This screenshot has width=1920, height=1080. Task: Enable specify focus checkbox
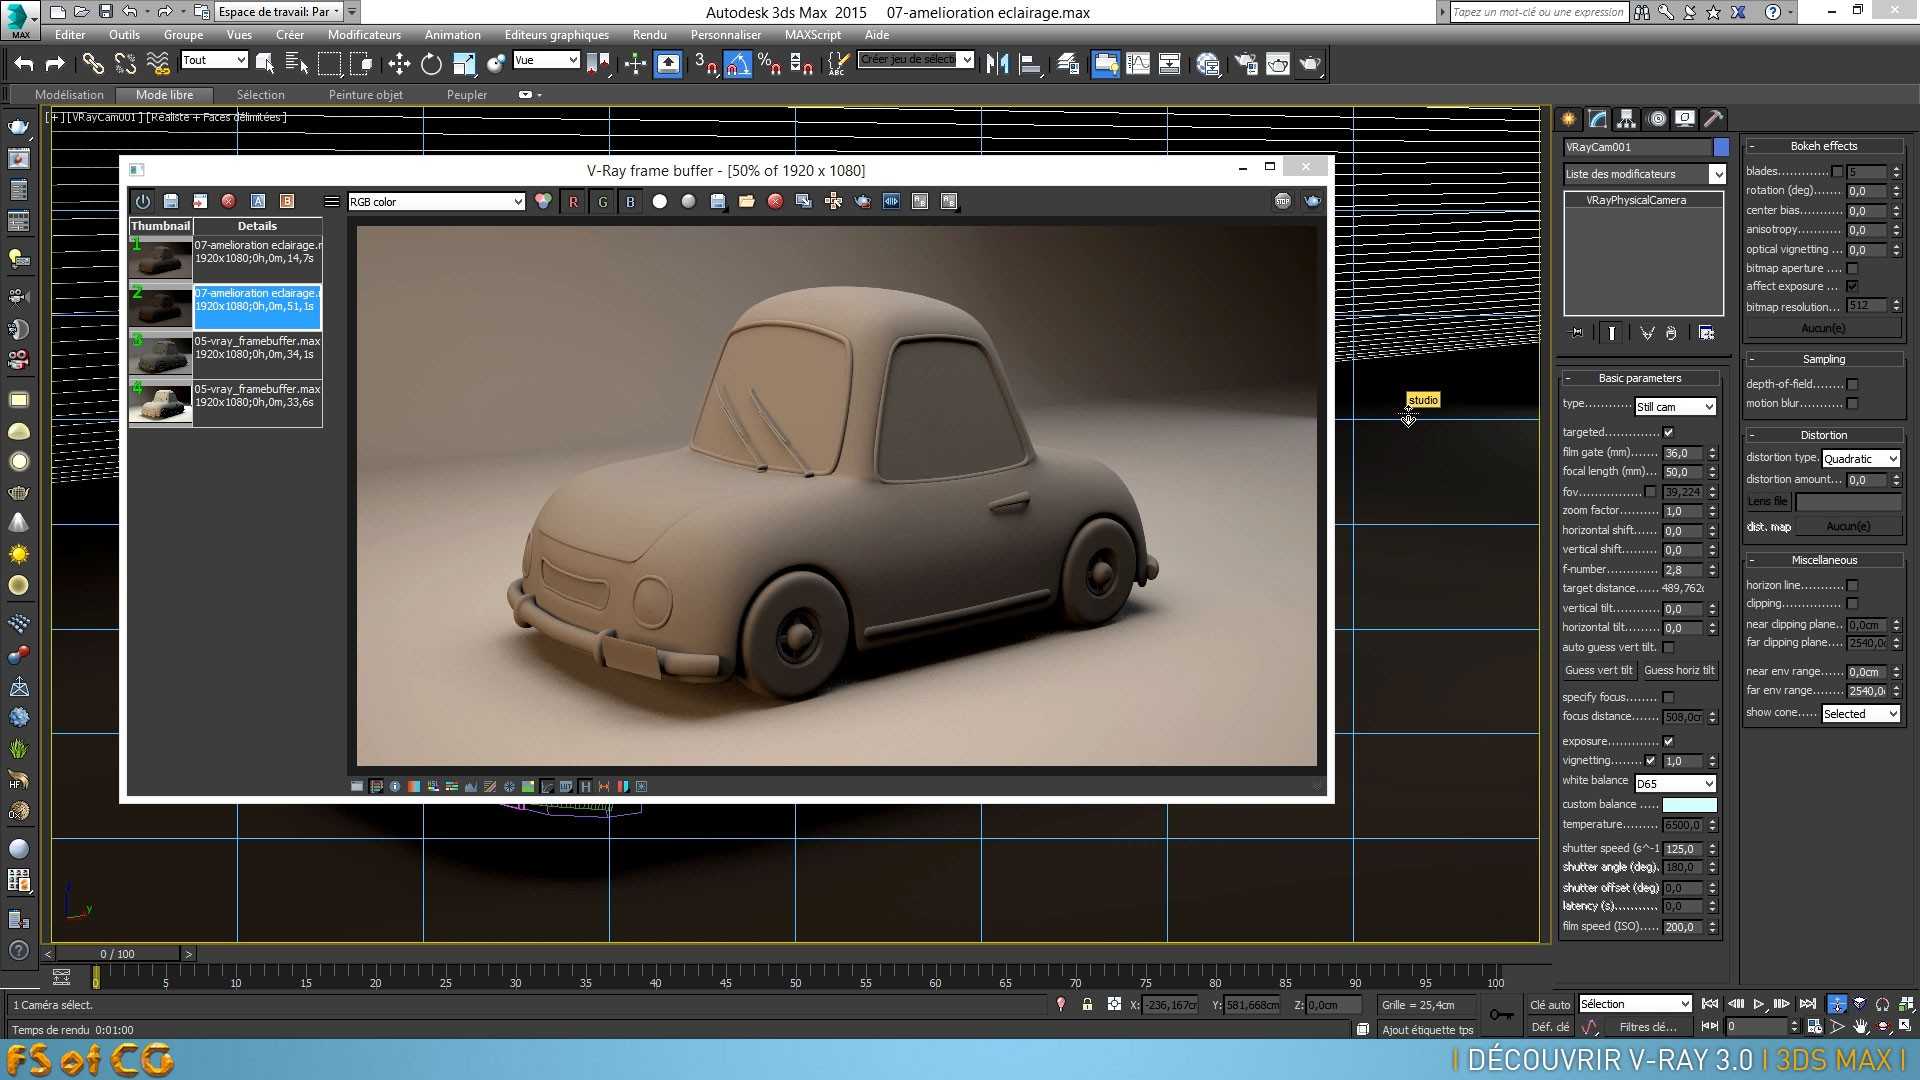[x=1668, y=698]
